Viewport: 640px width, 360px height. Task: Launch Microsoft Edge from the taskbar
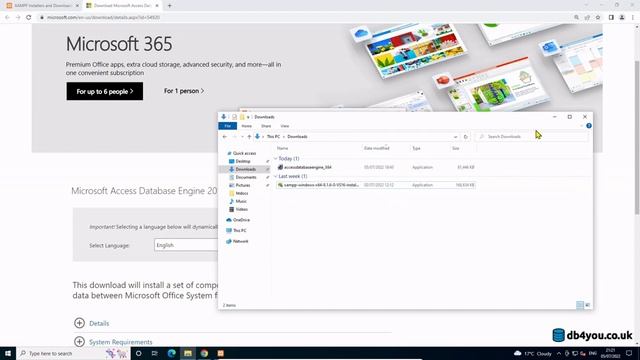pos(171,353)
